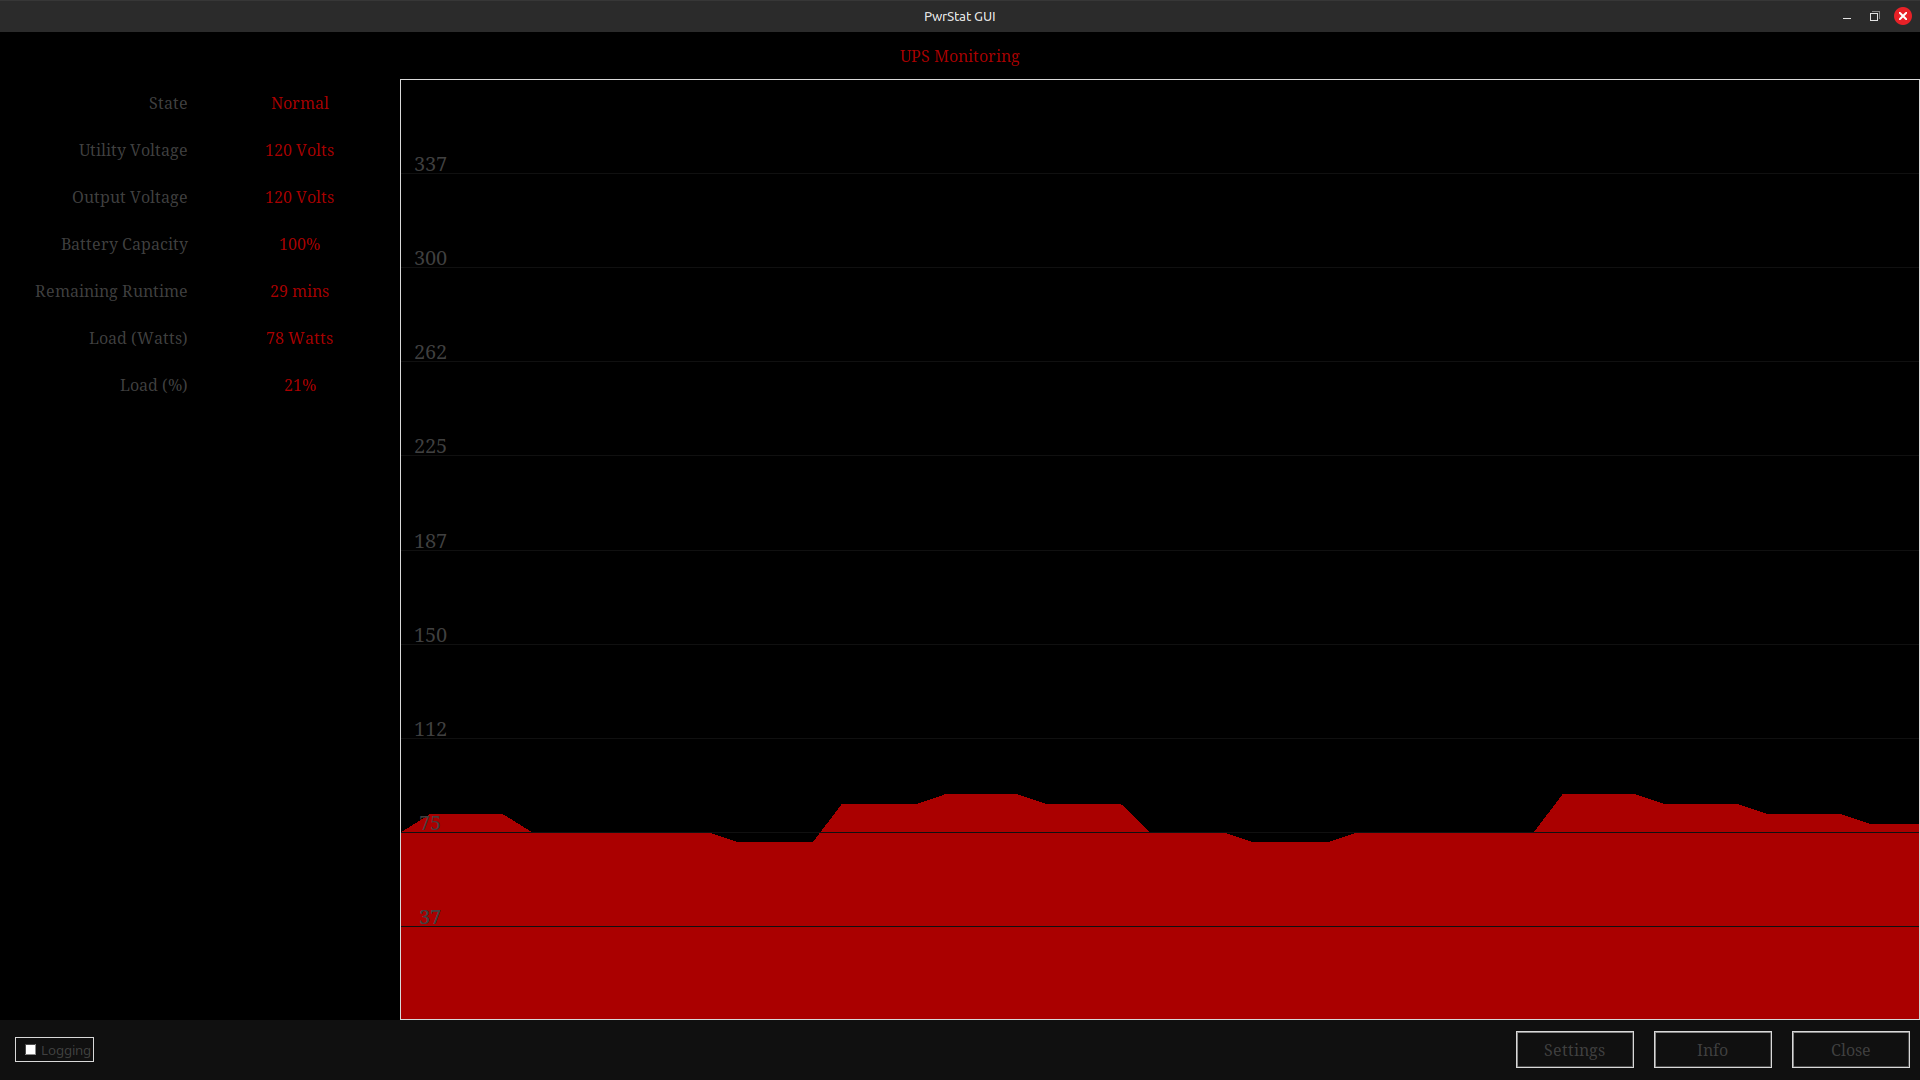Select the Load 21% value

(x=299, y=385)
